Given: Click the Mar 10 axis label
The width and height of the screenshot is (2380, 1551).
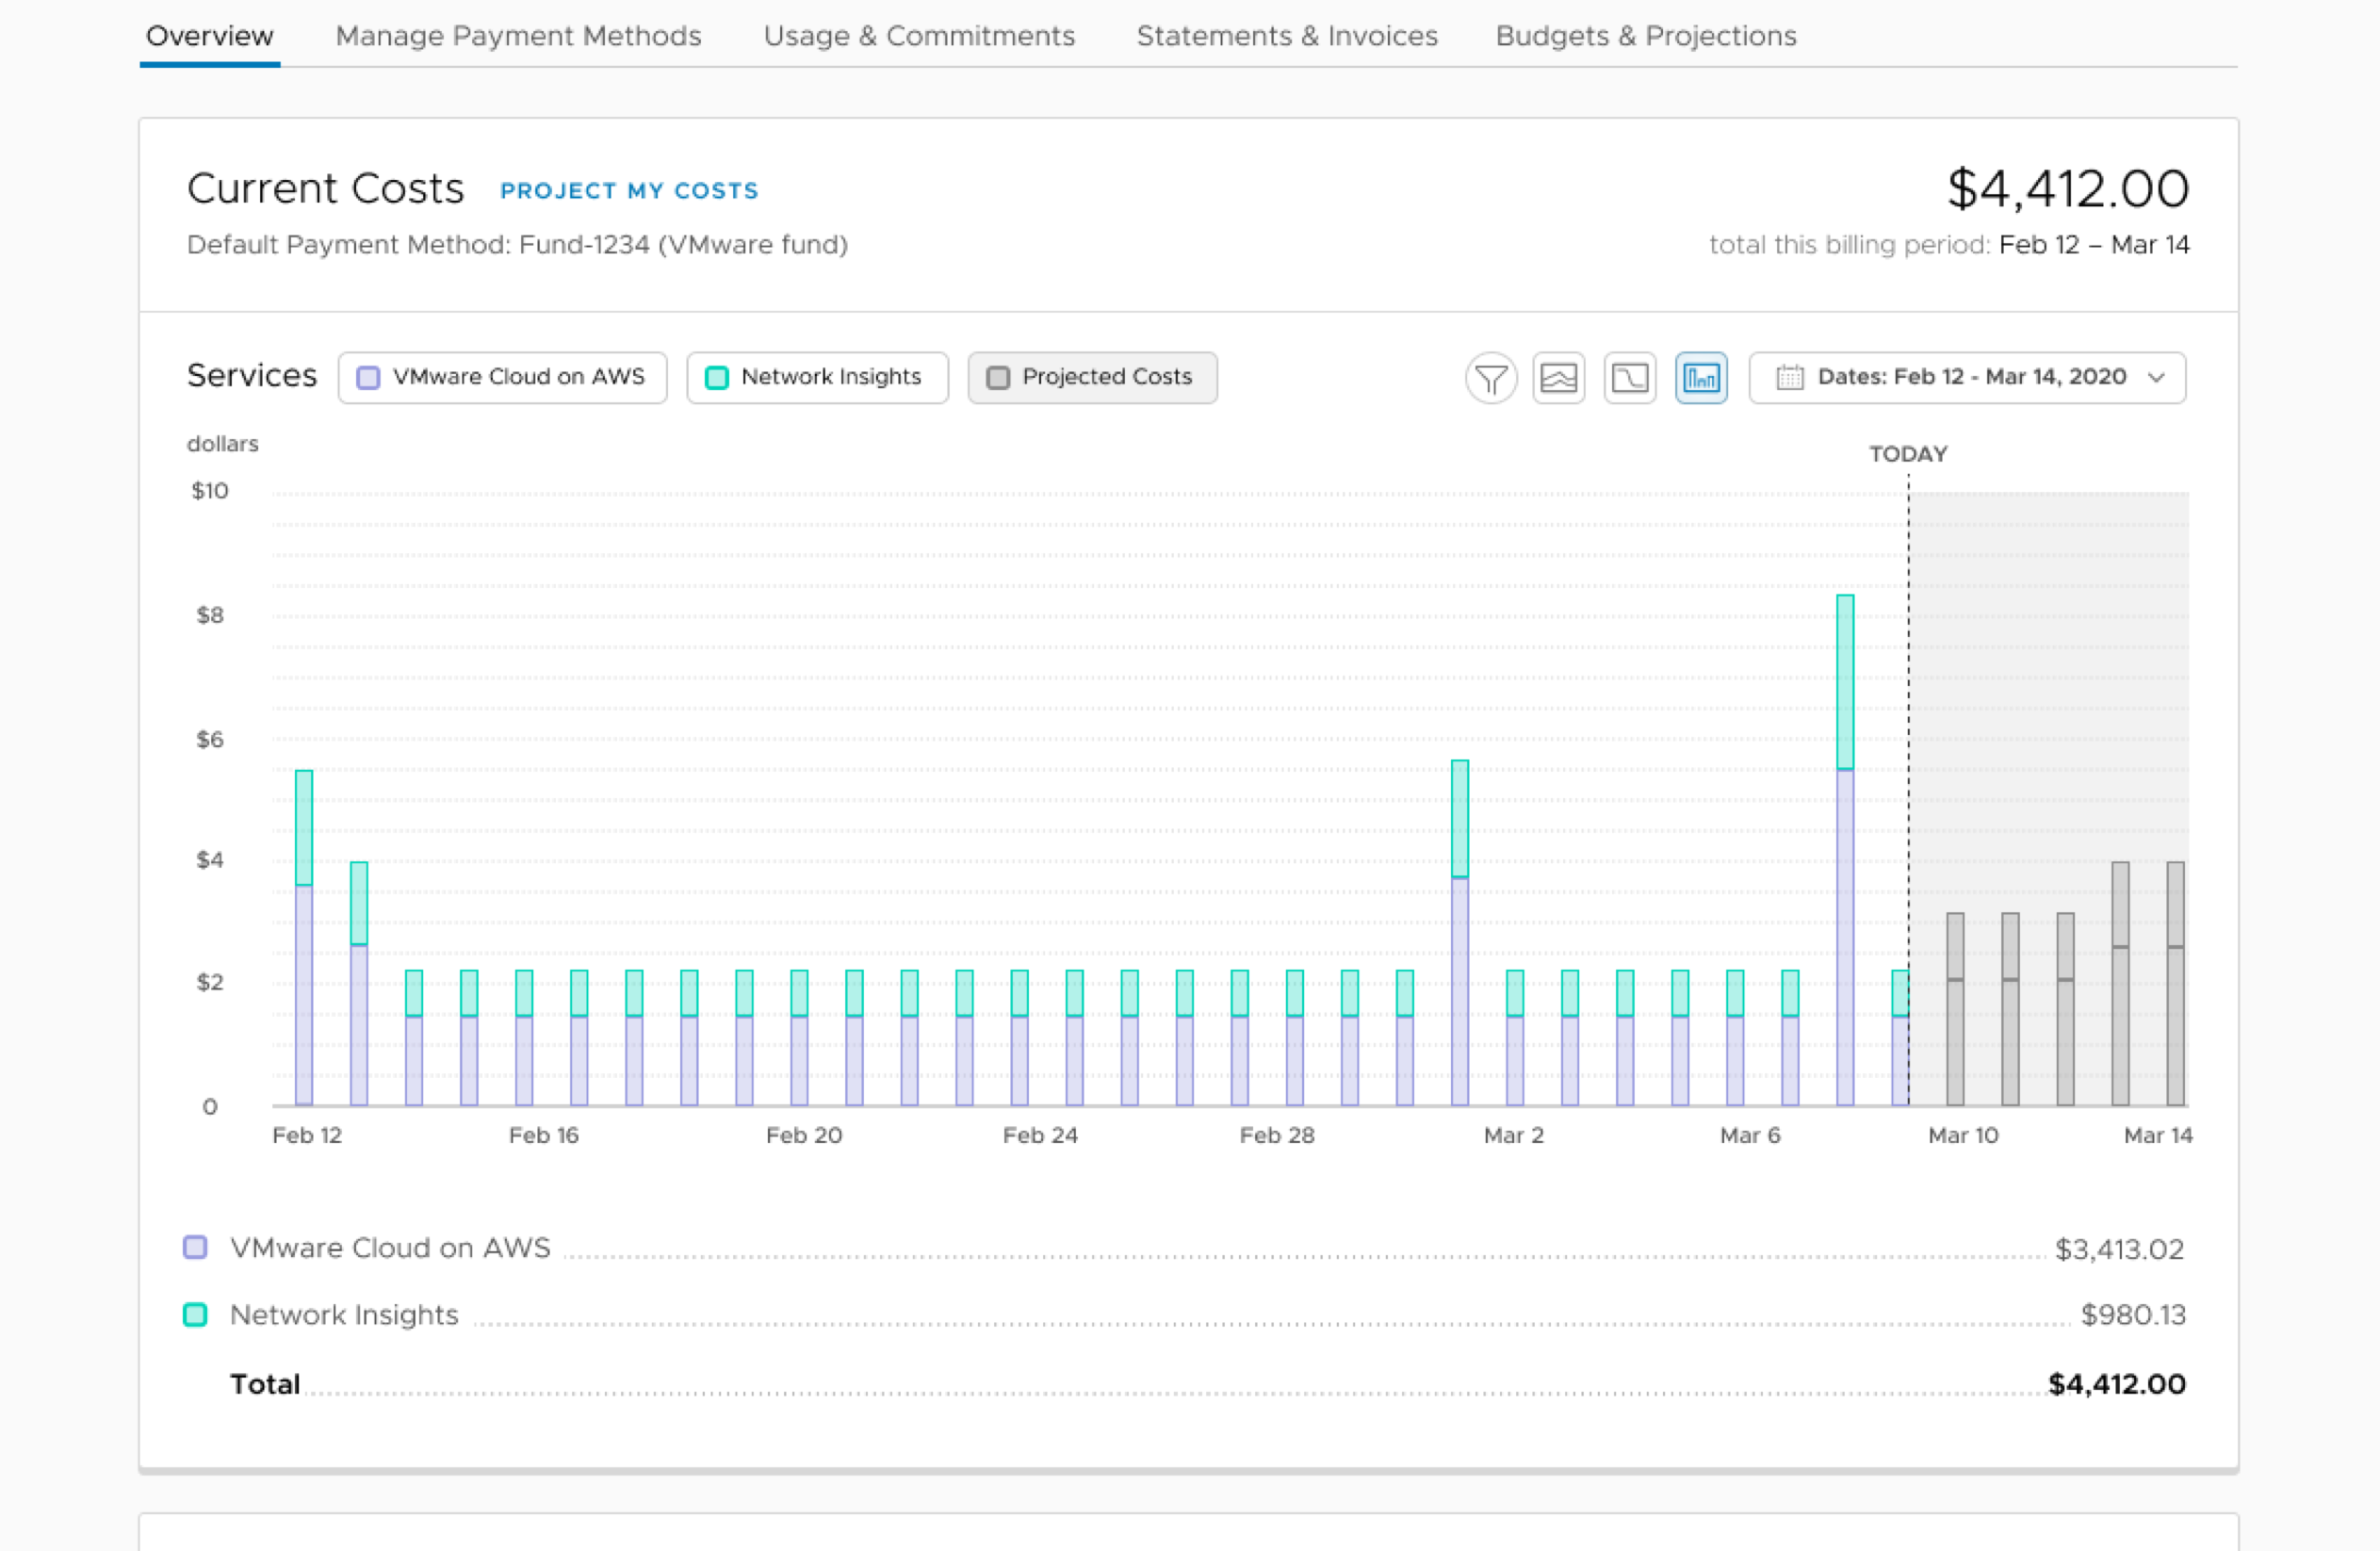Looking at the screenshot, I should tap(1963, 1135).
